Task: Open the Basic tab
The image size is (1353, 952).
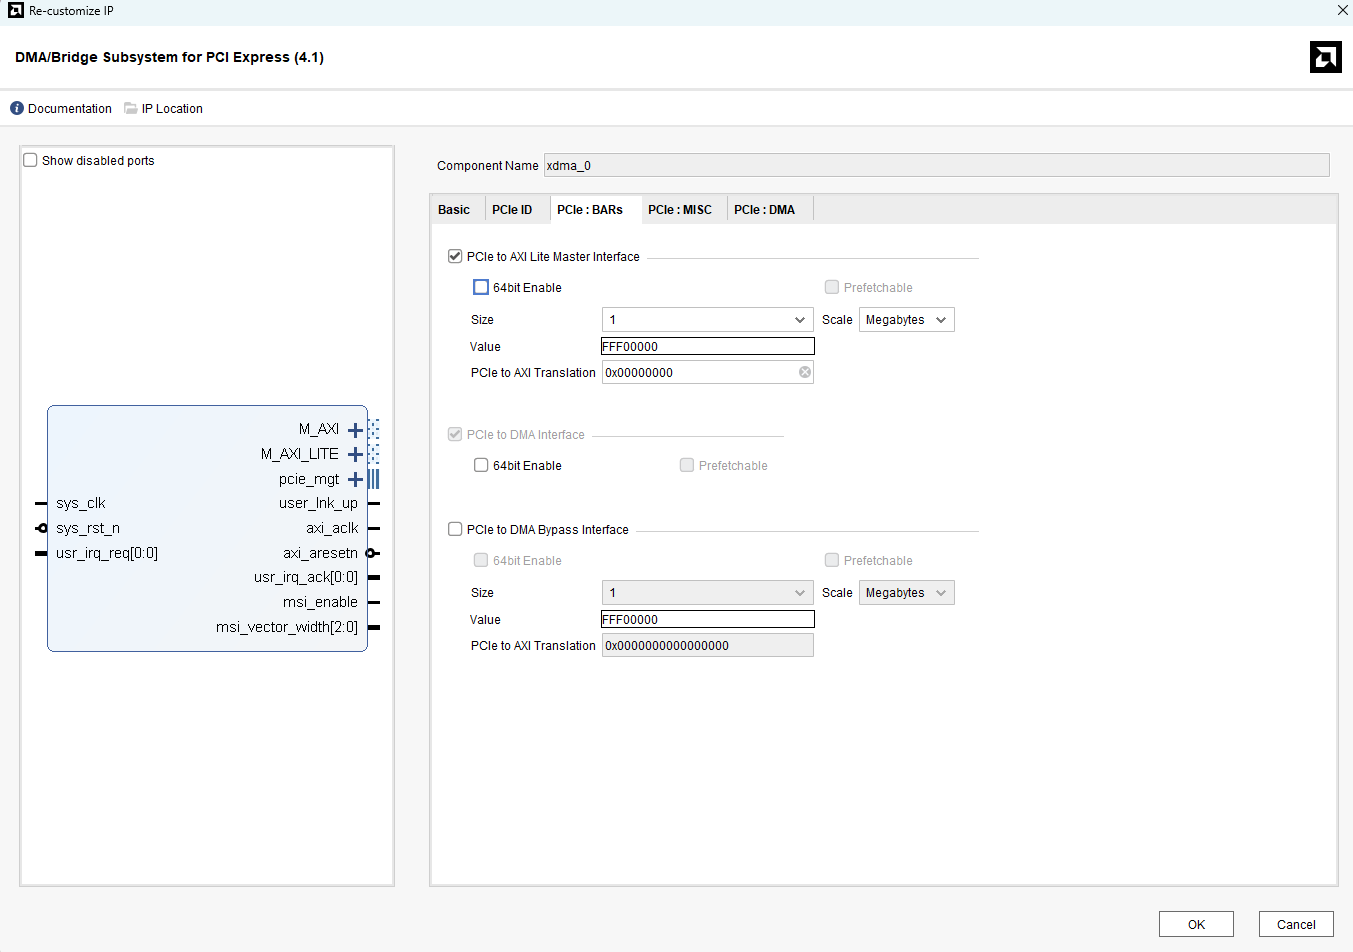Action: [x=454, y=210]
